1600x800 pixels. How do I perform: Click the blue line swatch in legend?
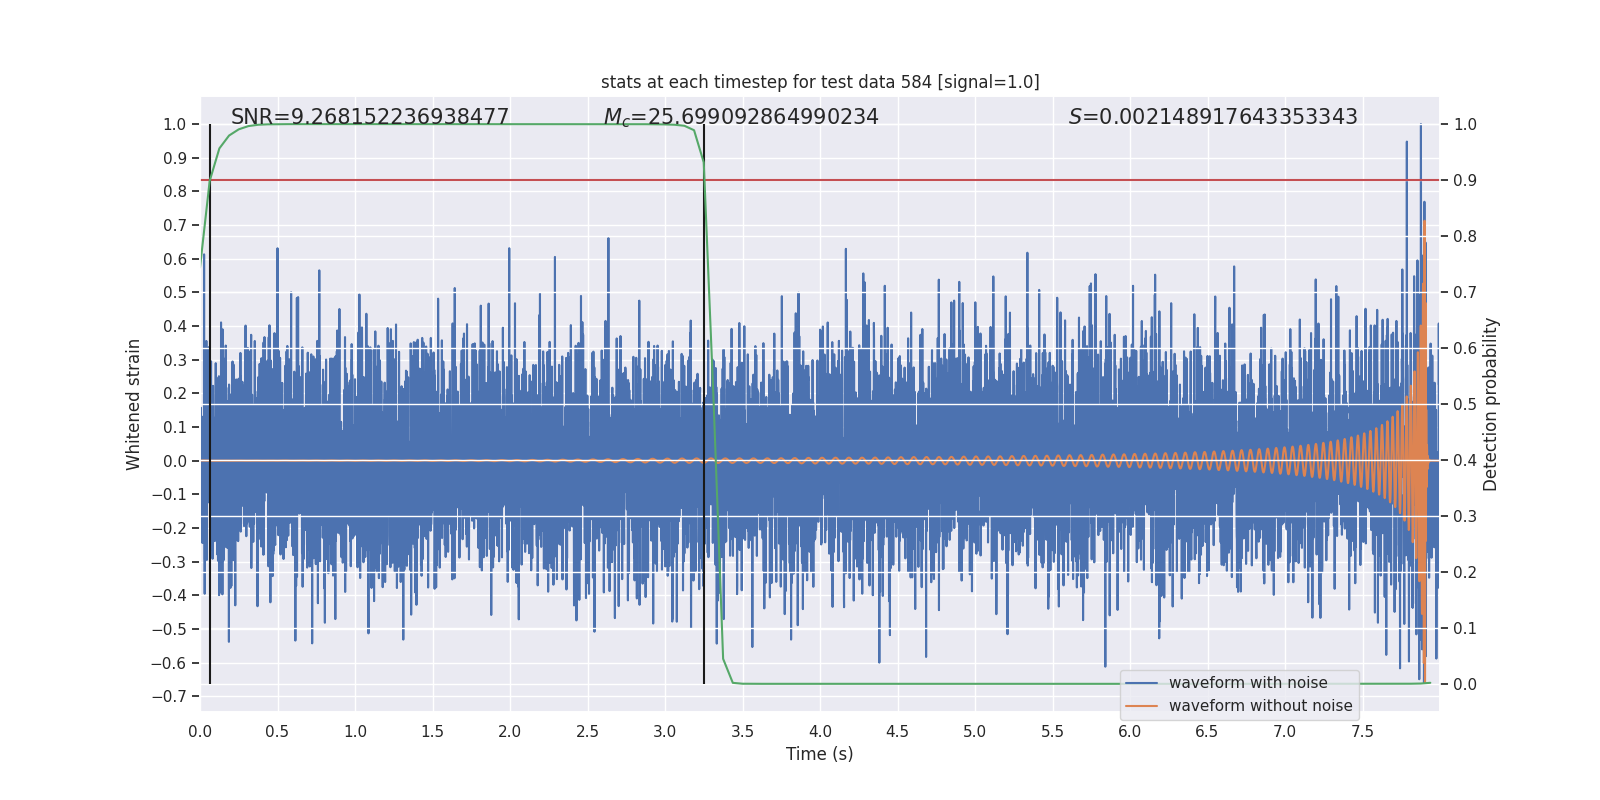point(1141,683)
